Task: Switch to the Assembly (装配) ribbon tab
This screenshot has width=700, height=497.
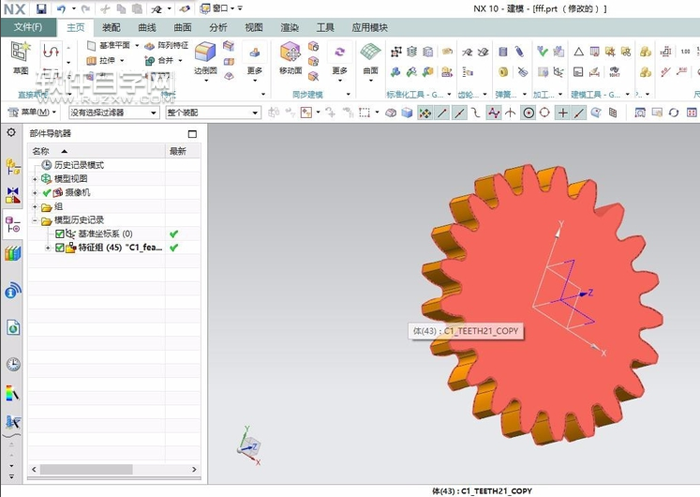Action: pyautogui.click(x=111, y=27)
